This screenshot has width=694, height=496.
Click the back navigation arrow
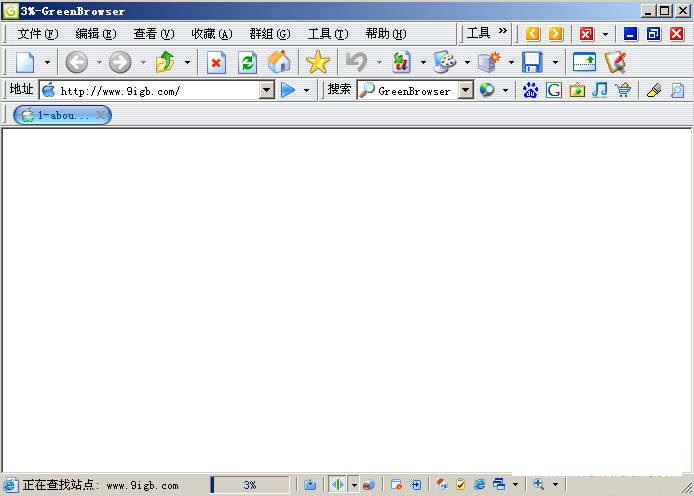(x=77, y=62)
